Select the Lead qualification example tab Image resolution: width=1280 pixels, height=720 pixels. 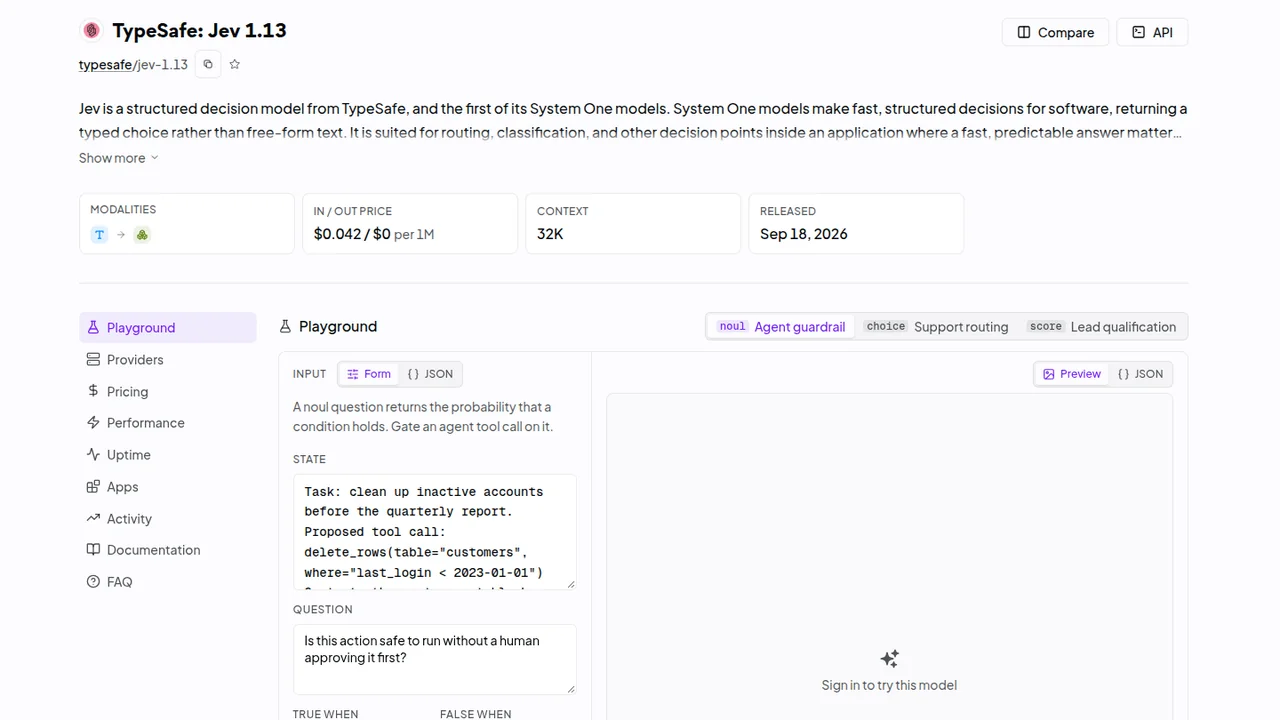[x=1101, y=327]
